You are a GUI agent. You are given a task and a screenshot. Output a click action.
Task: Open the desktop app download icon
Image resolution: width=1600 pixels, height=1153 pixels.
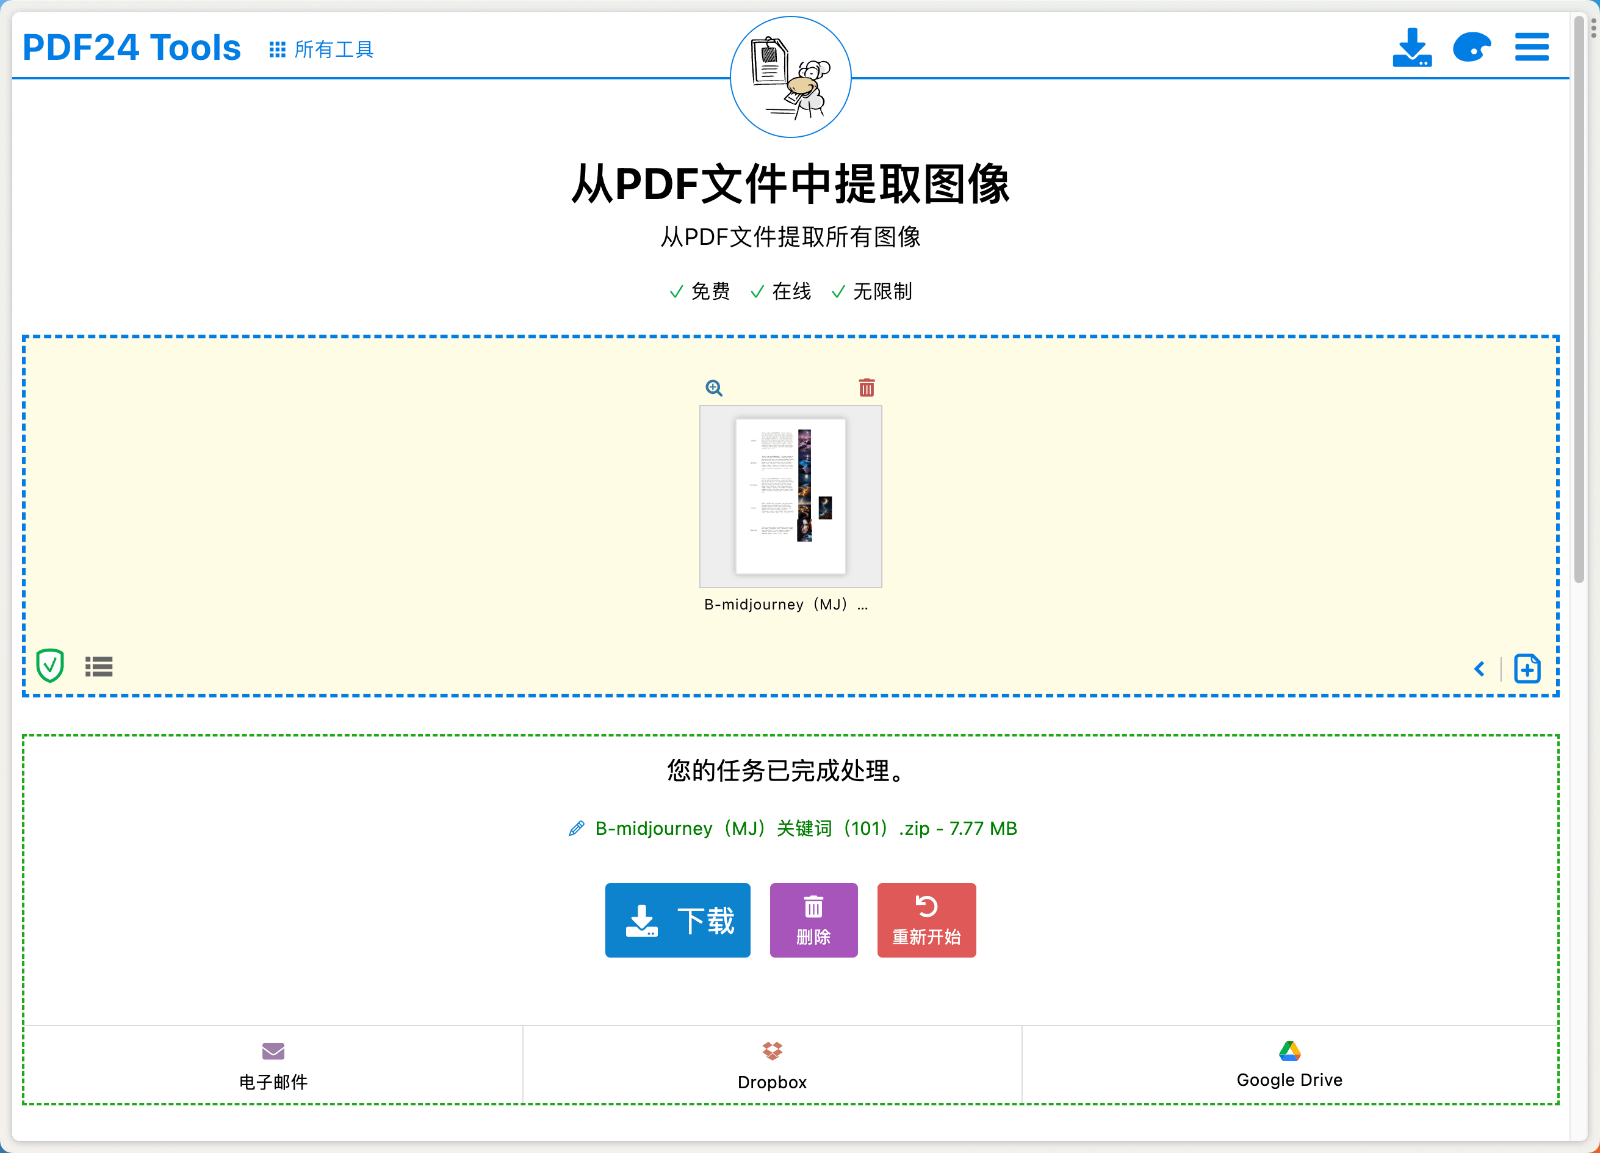tap(1412, 46)
